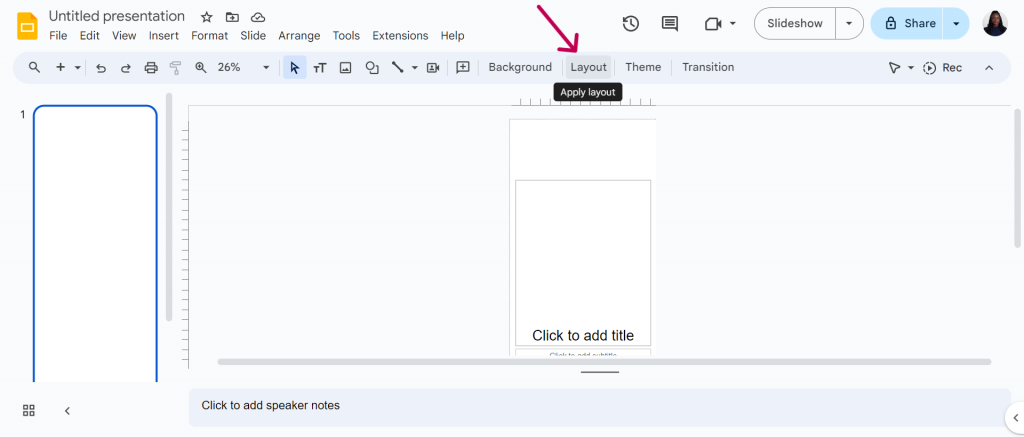Select the text box tool
Screen dimensions: 1024x437
[x=319, y=67]
